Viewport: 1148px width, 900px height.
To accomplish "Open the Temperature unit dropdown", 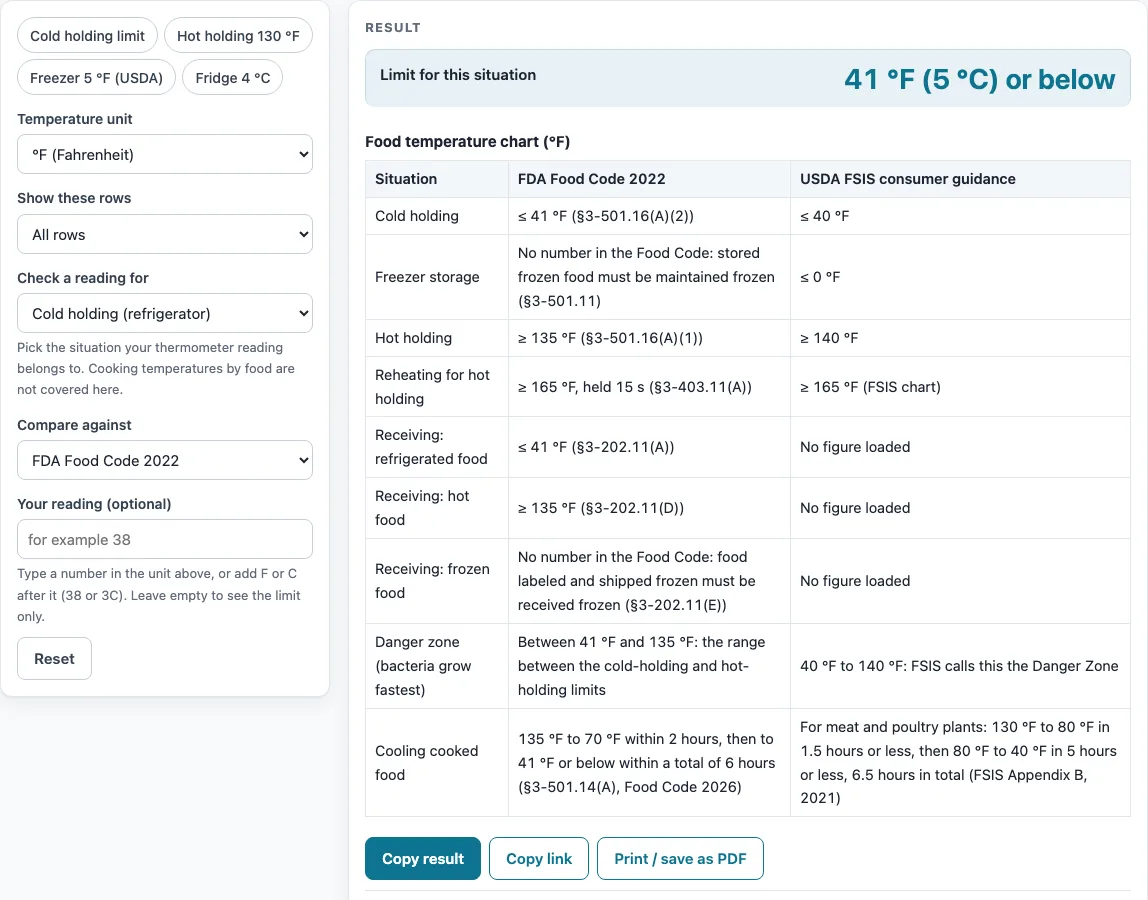I will [x=165, y=155].
